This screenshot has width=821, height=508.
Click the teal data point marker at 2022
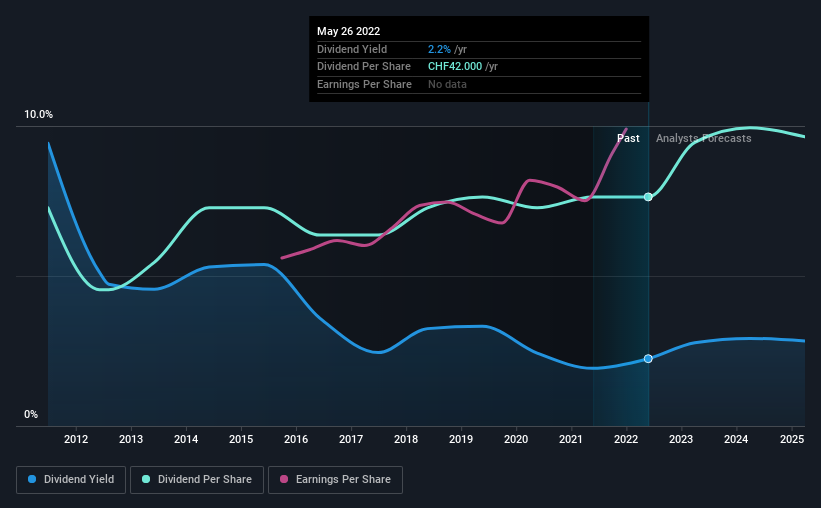point(648,197)
